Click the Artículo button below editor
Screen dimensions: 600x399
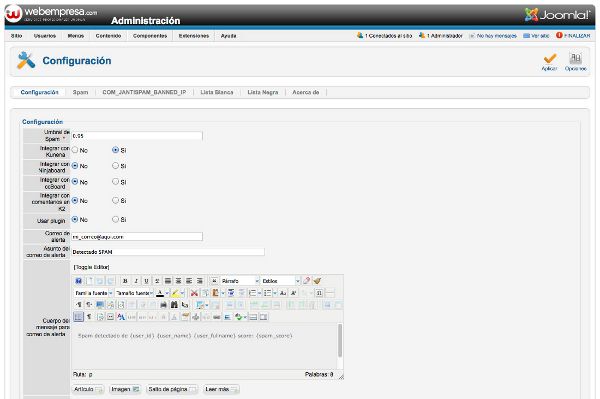pos(88,389)
